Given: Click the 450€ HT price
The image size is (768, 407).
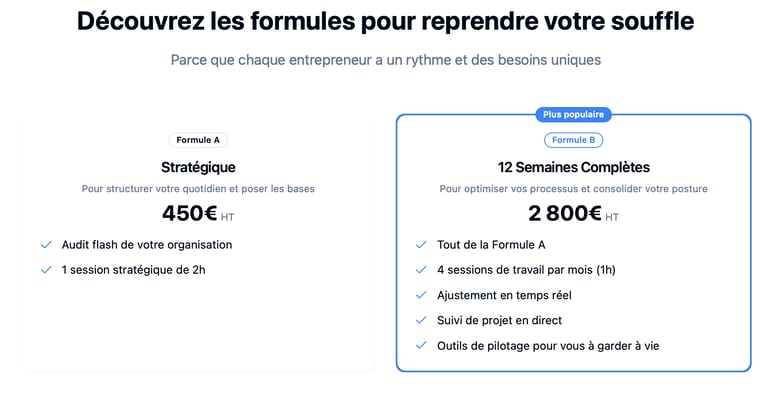Looking at the screenshot, I should point(197,213).
